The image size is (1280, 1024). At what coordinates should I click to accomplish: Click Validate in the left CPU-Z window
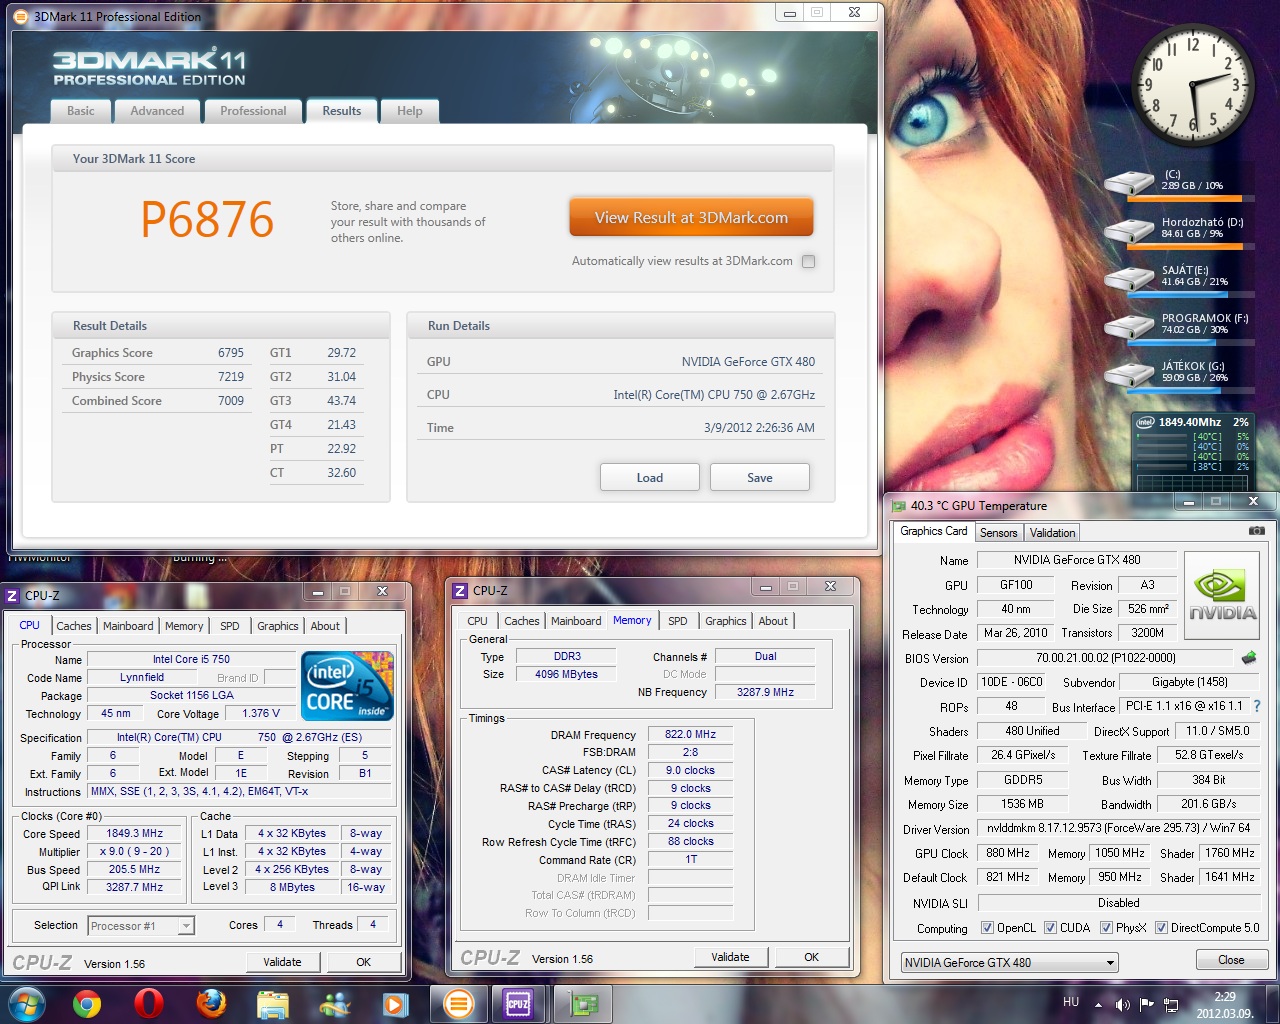(282, 962)
